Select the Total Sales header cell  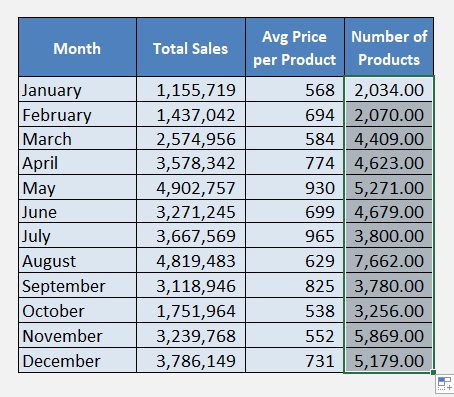[x=191, y=47]
